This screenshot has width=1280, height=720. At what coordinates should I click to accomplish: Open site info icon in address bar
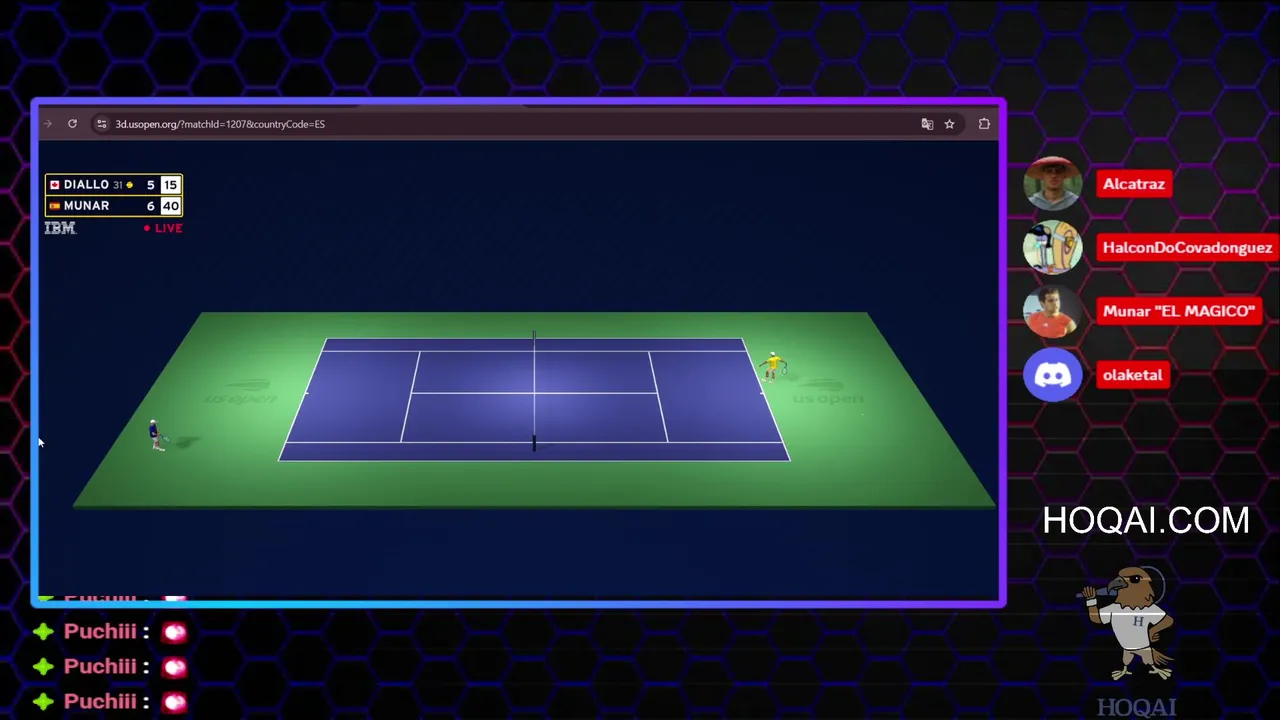pyautogui.click(x=101, y=124)
